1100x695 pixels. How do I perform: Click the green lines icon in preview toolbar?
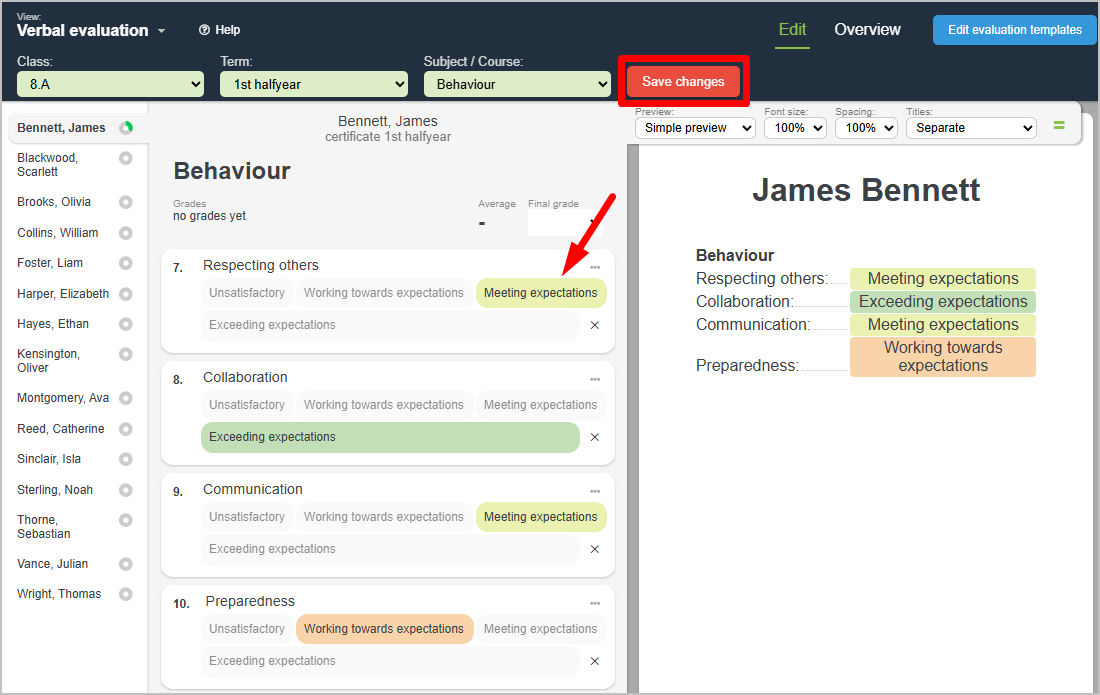1059,127
